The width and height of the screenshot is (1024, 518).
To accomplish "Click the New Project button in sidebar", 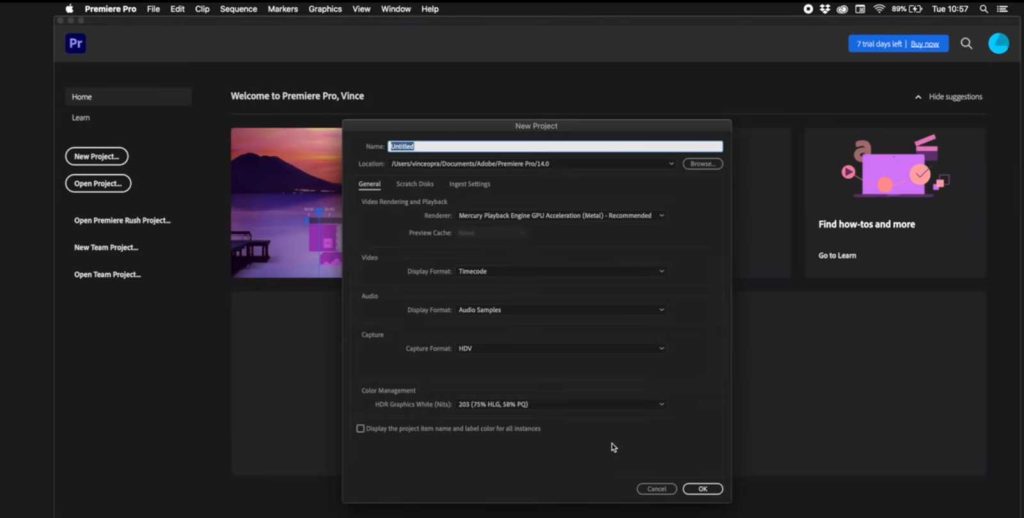I will pyautogui.click(x=97, y=157).
